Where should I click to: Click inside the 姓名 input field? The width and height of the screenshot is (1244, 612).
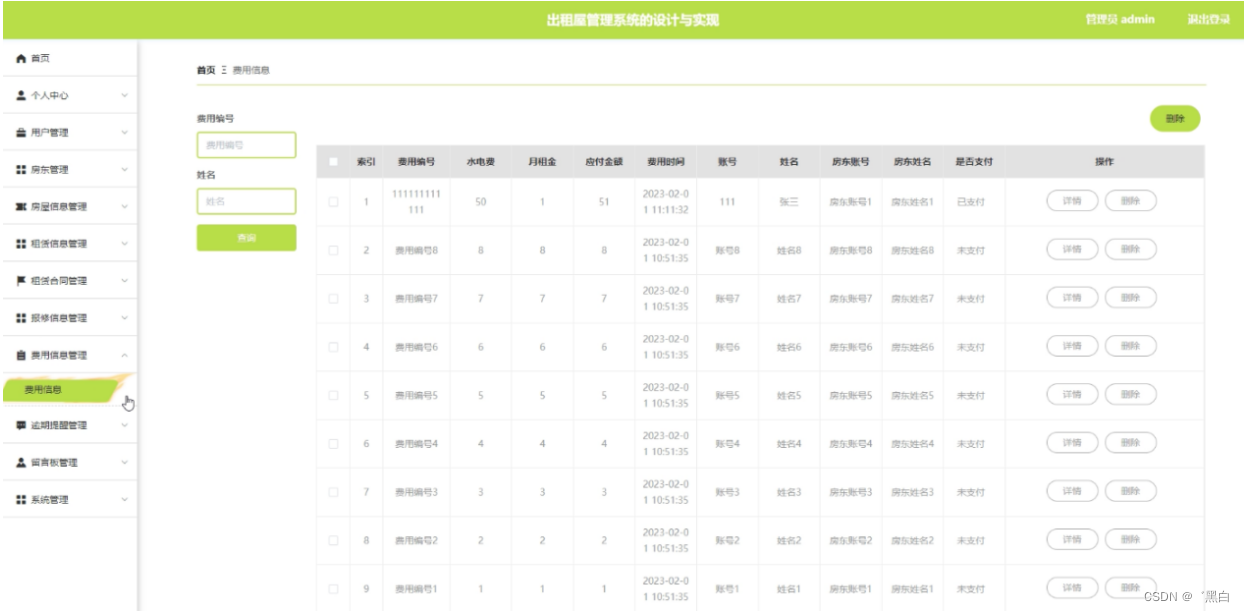246,201
